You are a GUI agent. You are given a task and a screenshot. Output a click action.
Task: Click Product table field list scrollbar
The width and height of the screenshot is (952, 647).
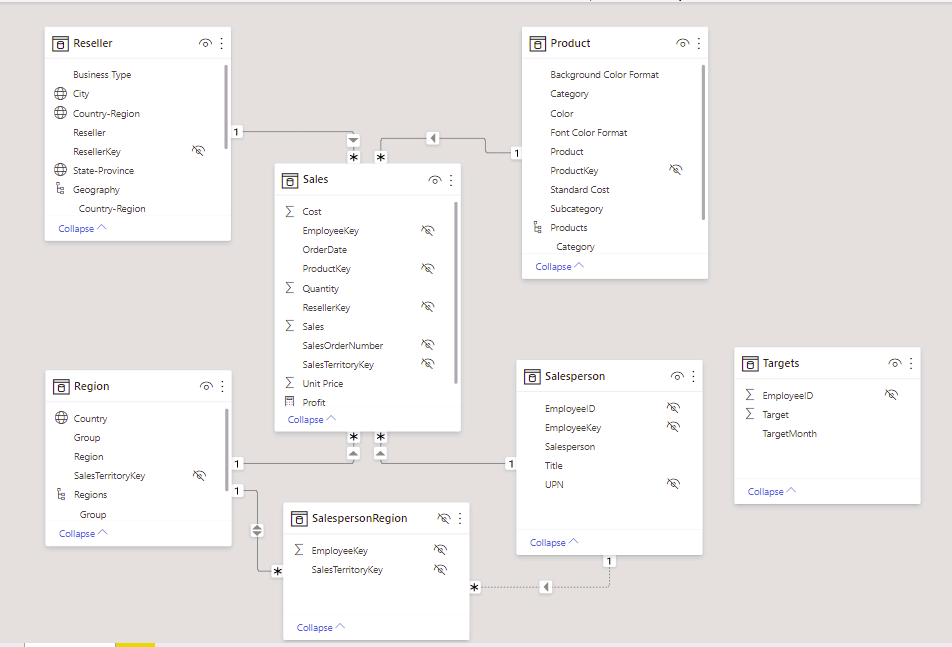[x=704, y=142]
